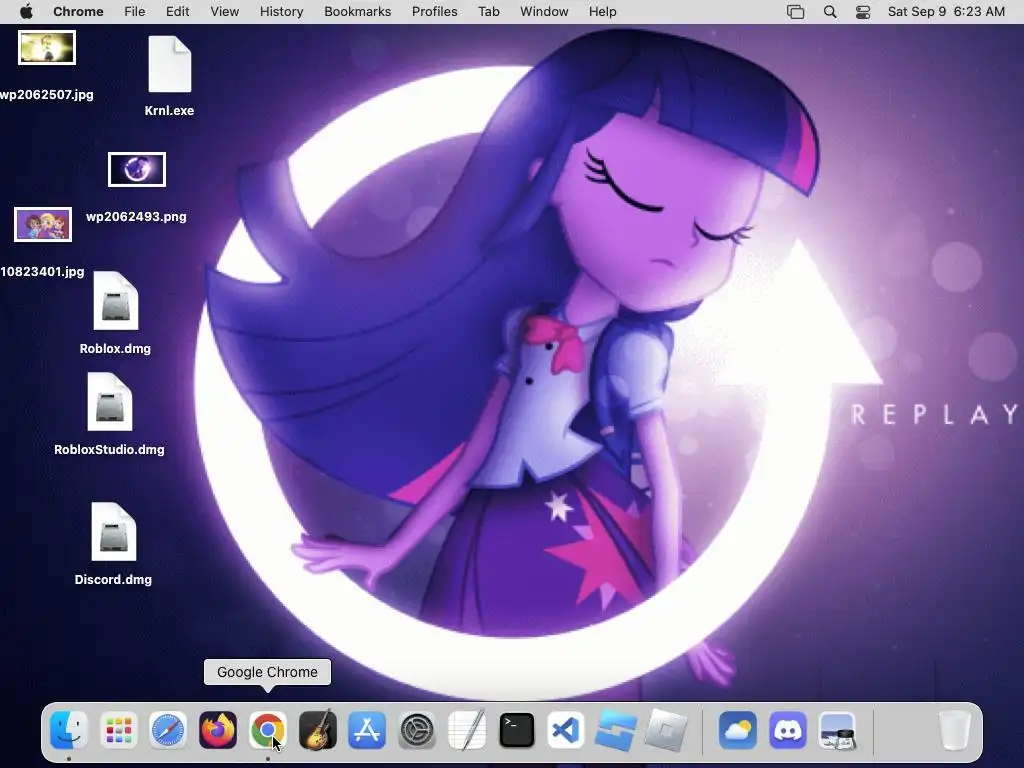
Task: Select the wp2062507.jpg image thumbnail
Action: tap(47, 48)
